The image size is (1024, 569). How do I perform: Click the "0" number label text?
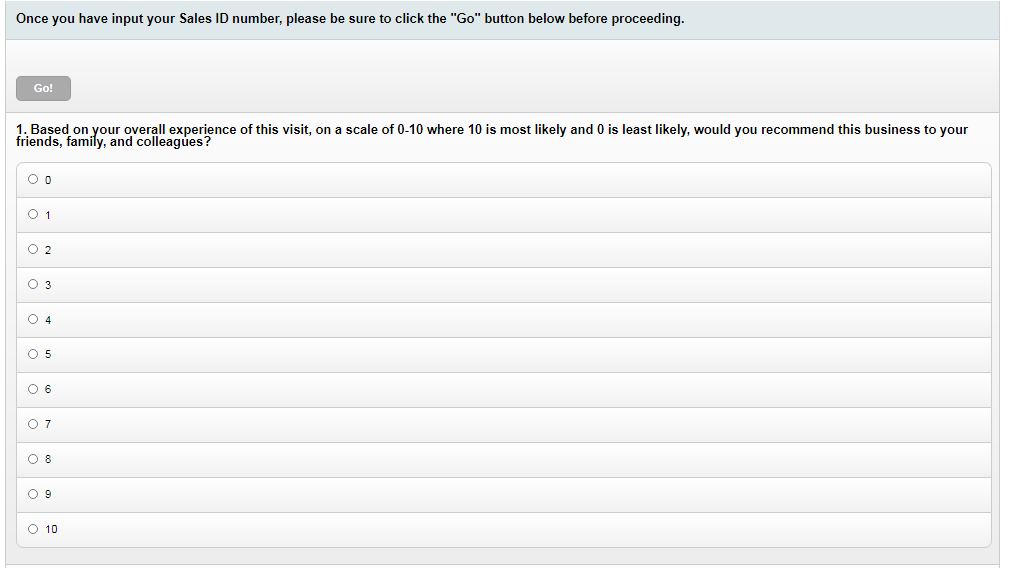point(48,180)
